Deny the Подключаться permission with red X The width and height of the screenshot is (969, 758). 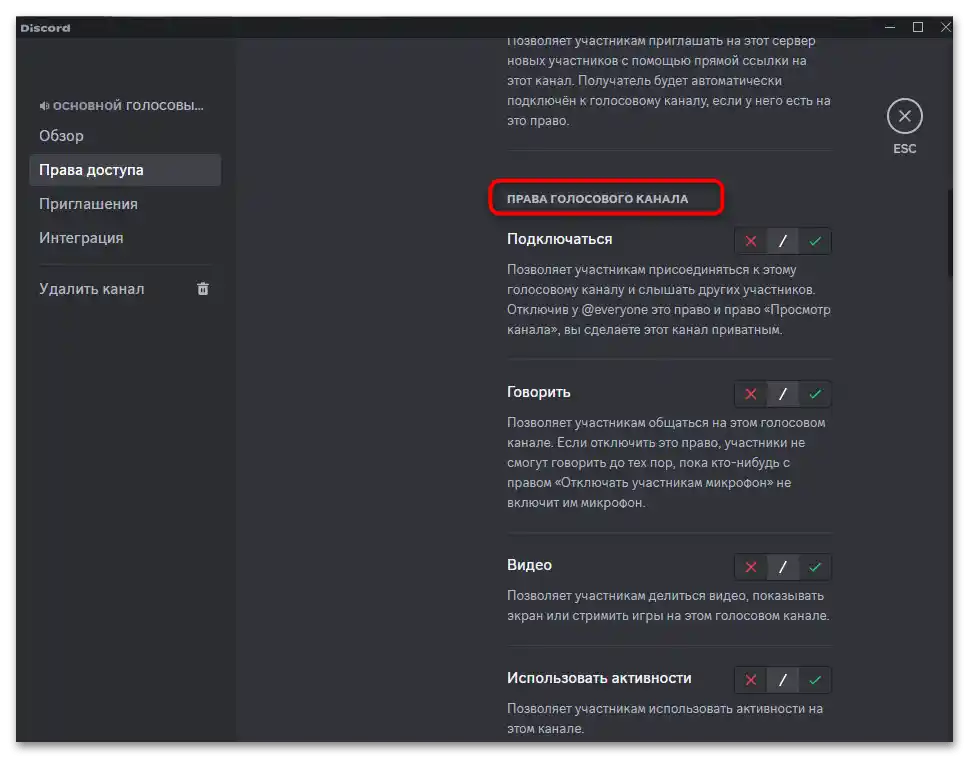point(750,241)
